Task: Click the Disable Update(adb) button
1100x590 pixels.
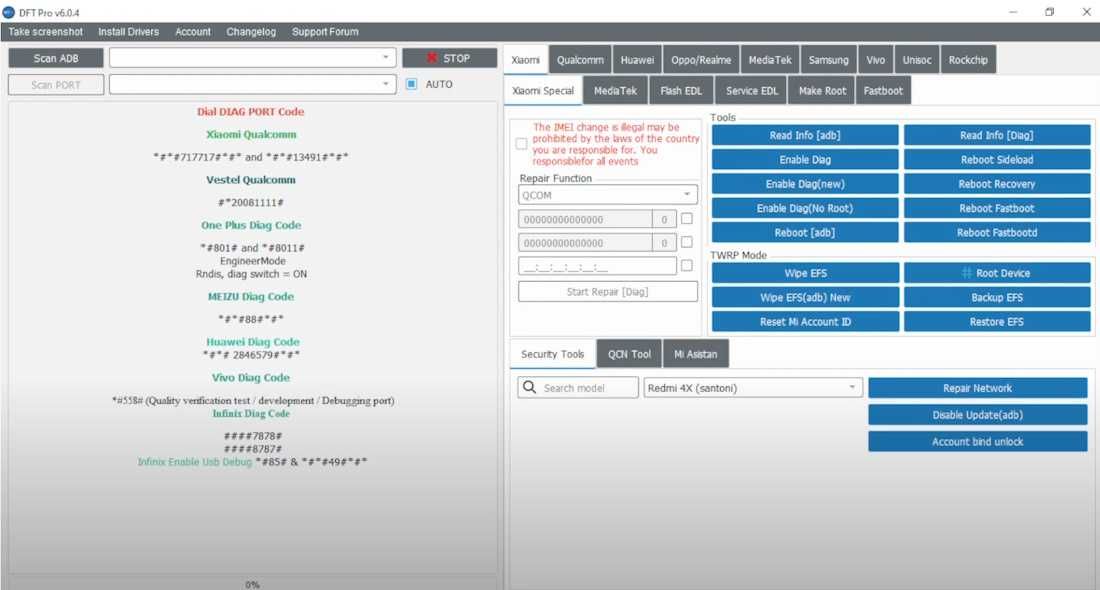Action: tap(977, 415)
